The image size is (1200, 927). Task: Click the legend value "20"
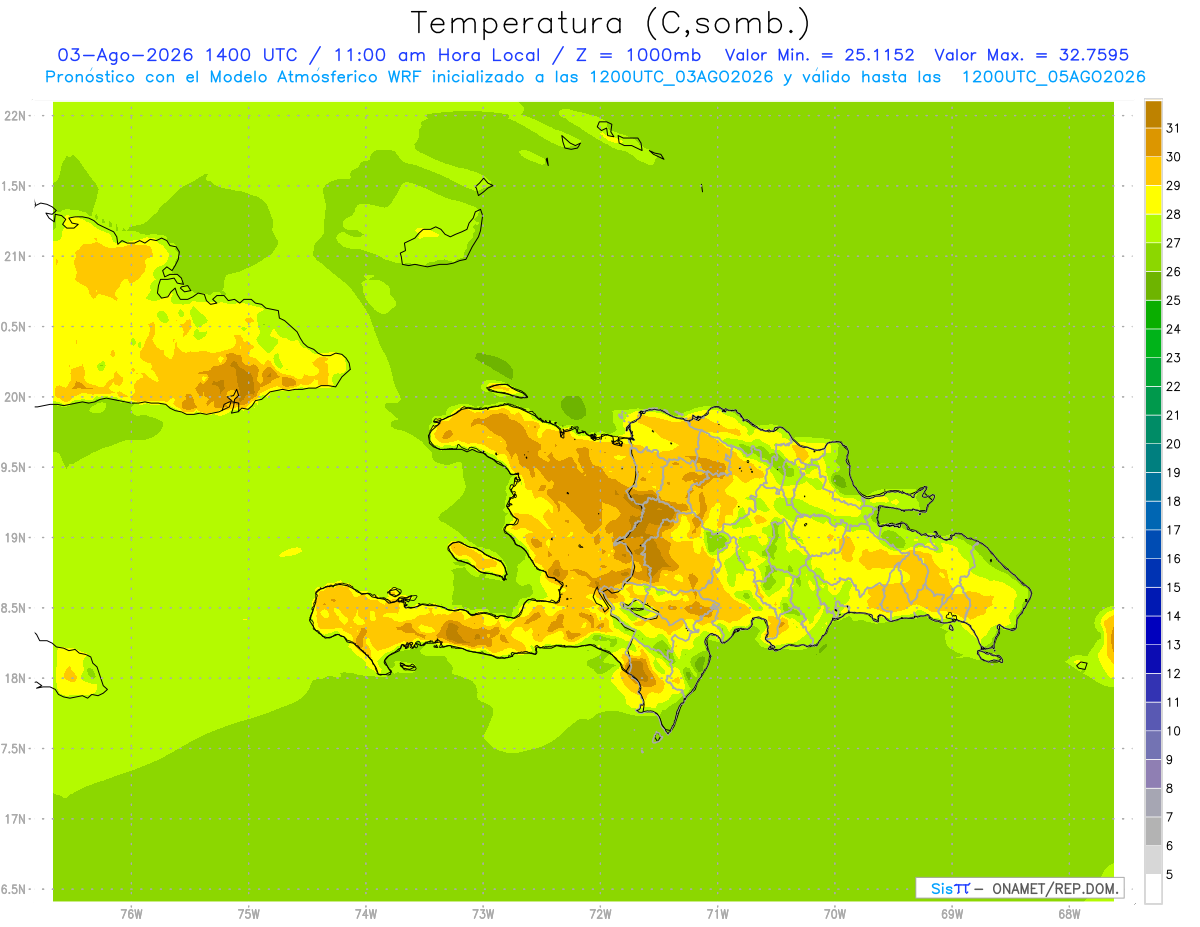[x=1173, y=444]
